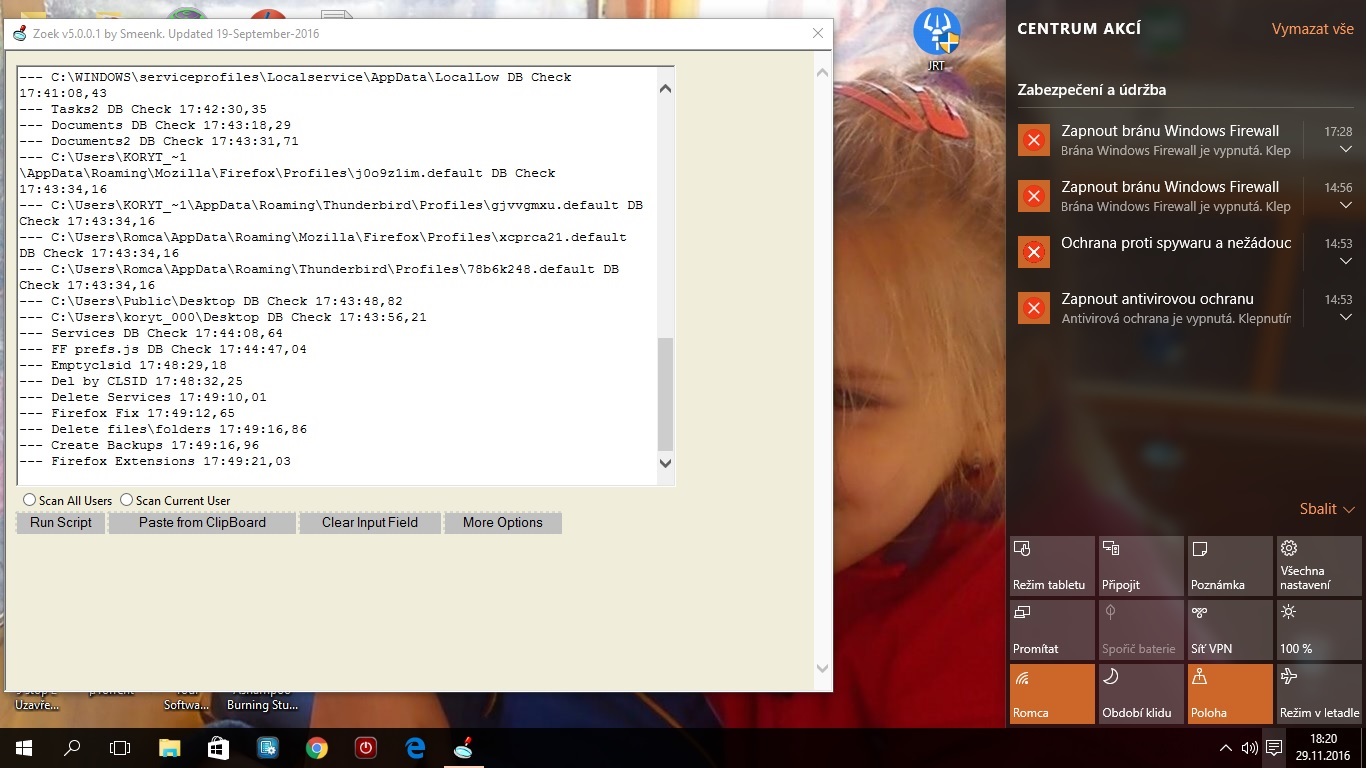
Task: Launch Microsoft Edge from the taskbar
Action: (x=415, y=747)
